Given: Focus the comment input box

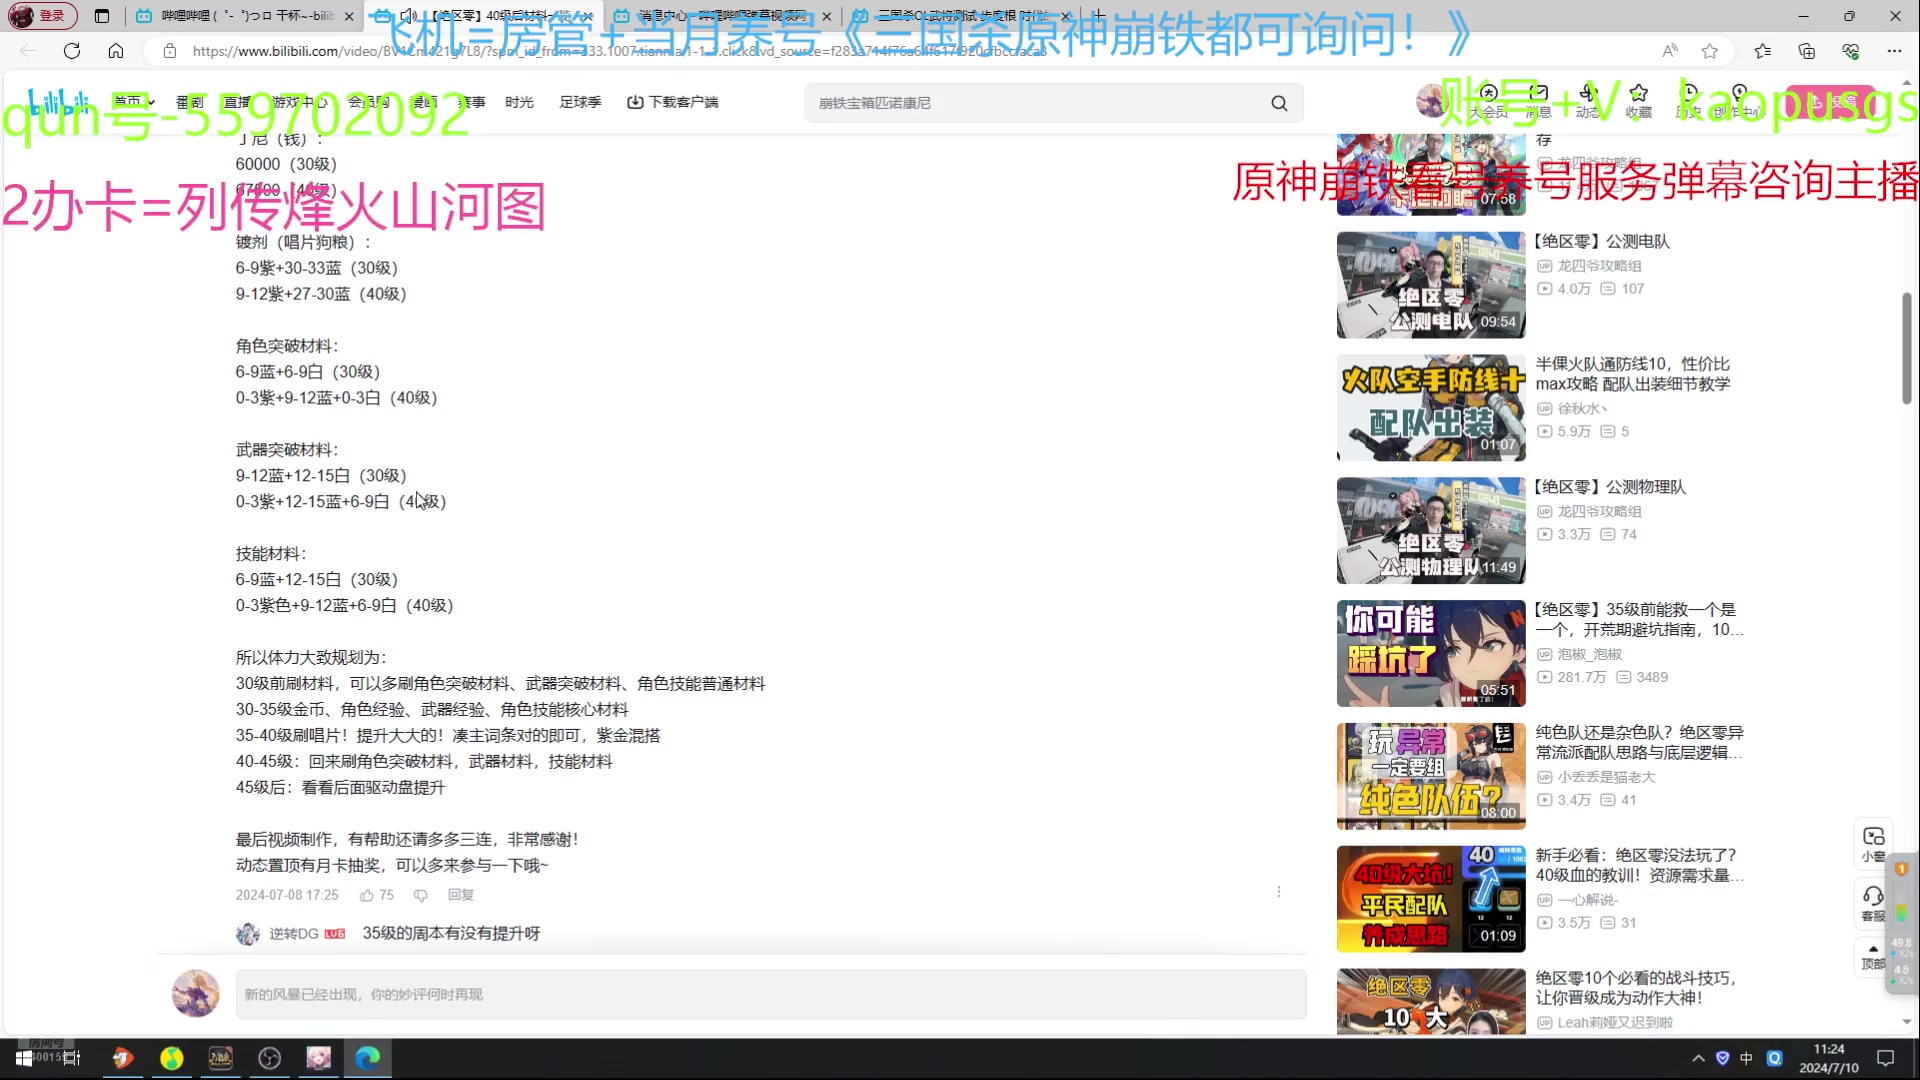Looking at the screenshot, I should pos(770,995).
